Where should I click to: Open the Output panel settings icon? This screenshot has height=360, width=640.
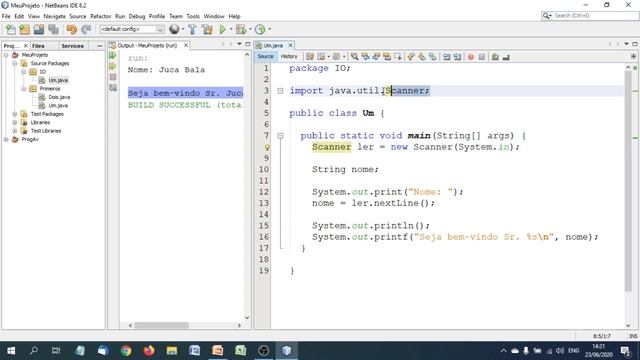coord(113,87)
